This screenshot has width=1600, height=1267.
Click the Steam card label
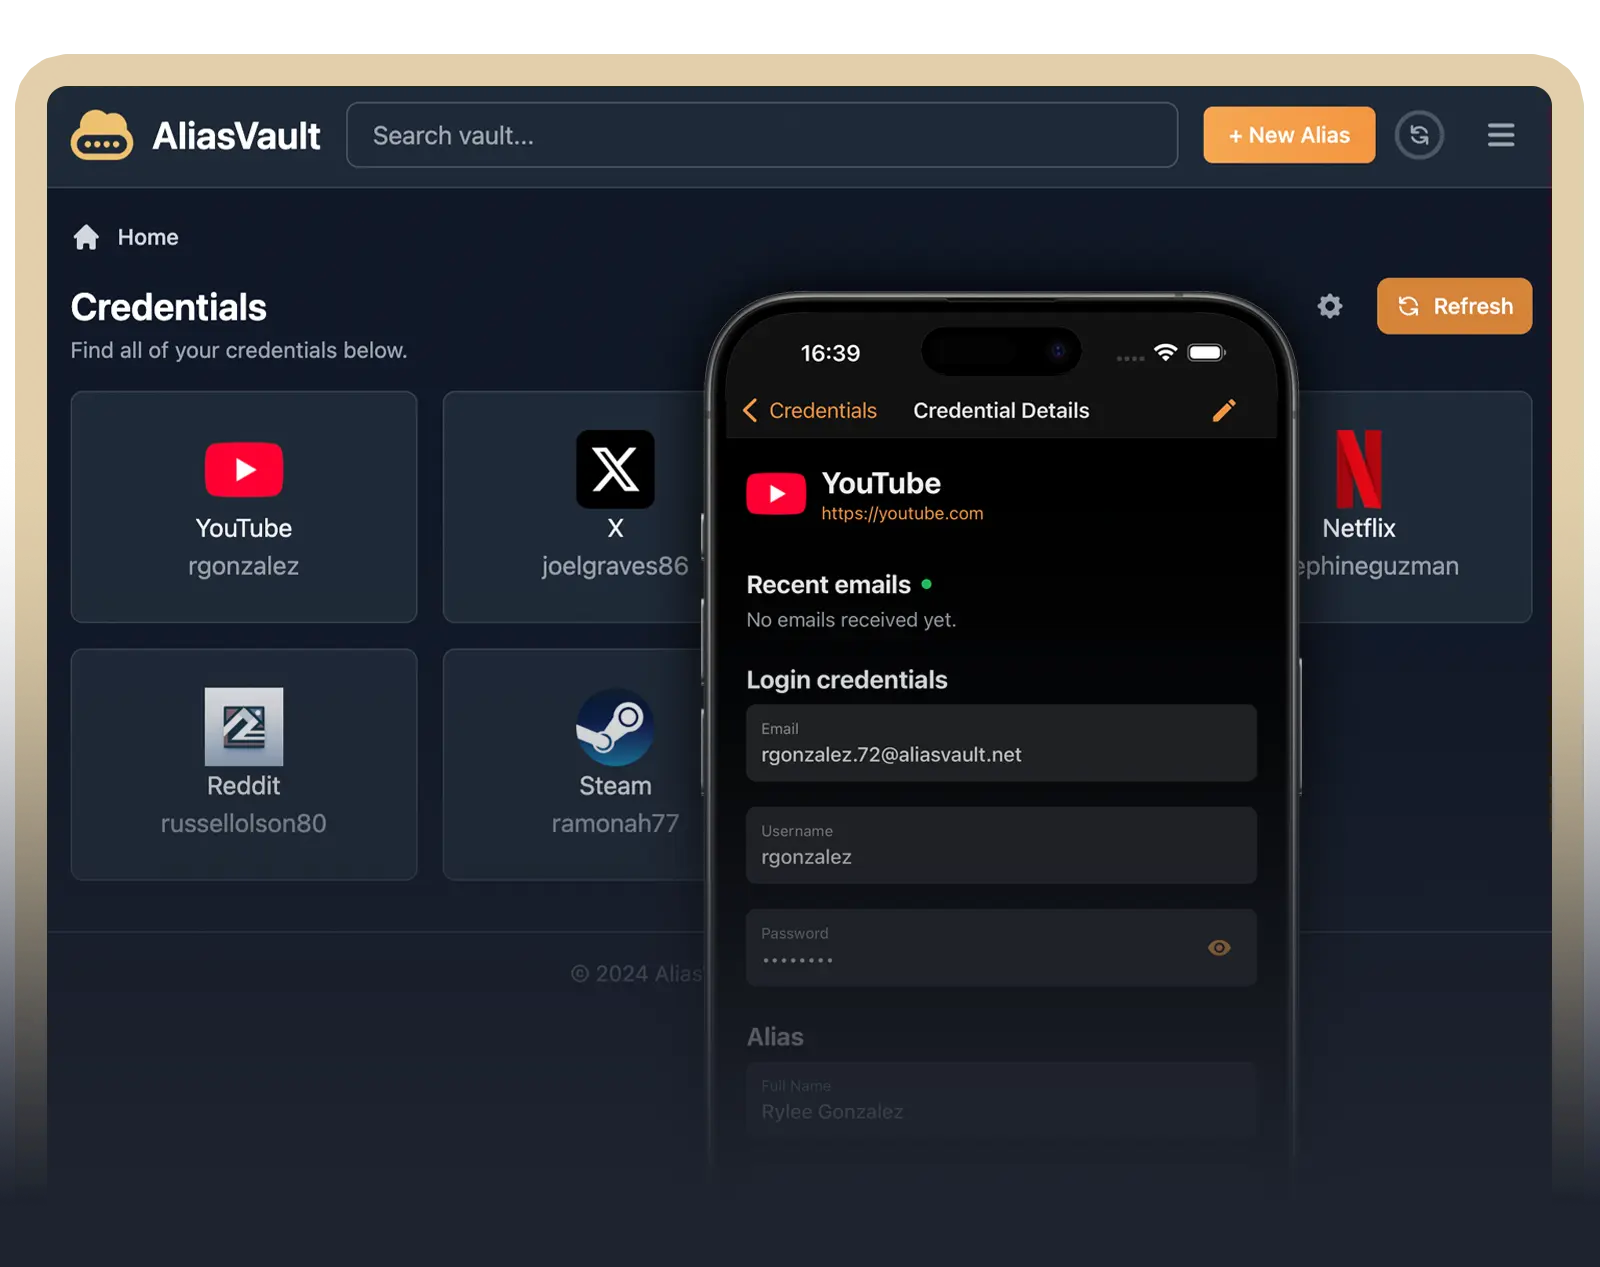[615, 786]
